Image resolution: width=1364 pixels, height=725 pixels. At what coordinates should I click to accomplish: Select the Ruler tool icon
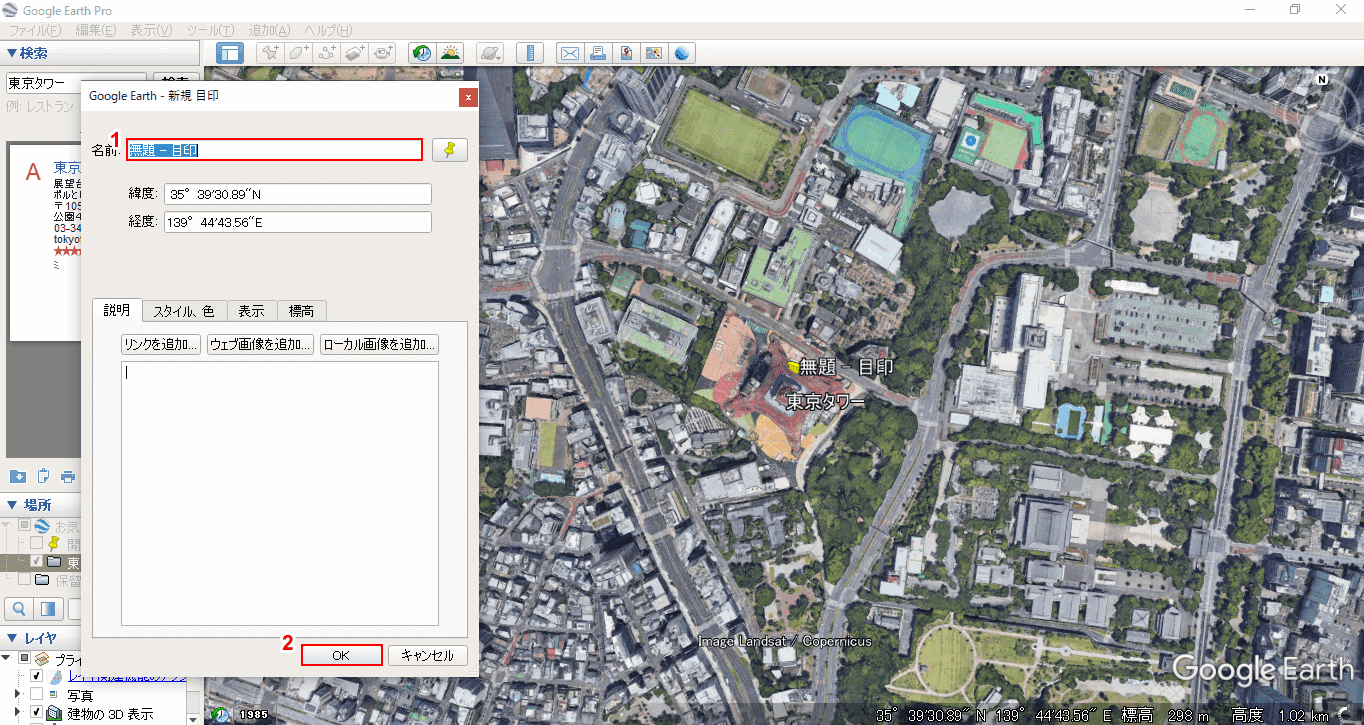[529, 53]
